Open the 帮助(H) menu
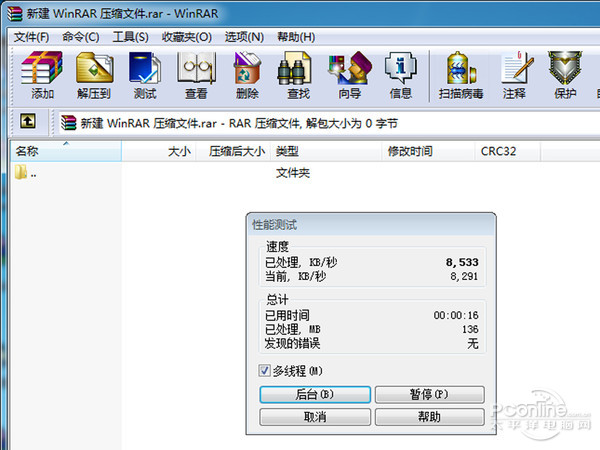Image resolution: width=600 pixels, height=450 pixels. [x=296, y=37]
